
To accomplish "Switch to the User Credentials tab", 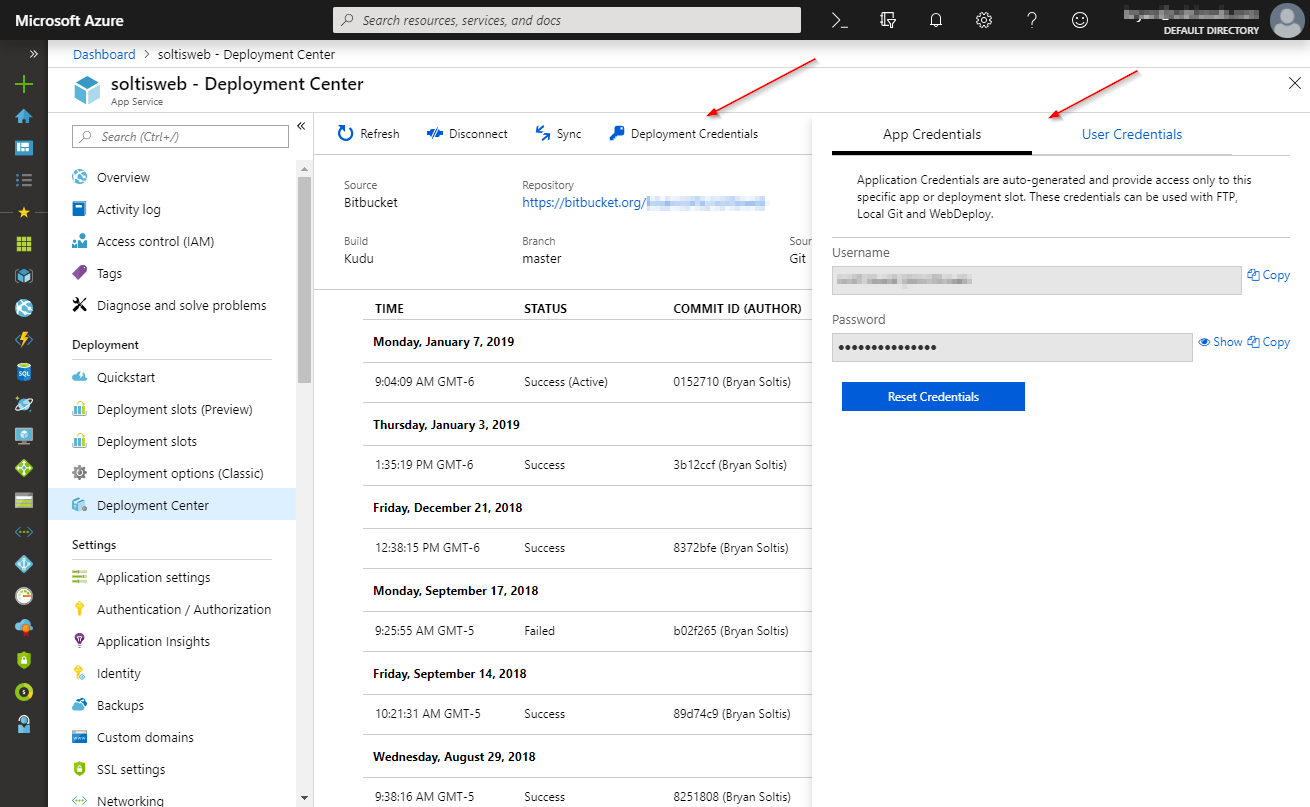I will tap(1131, 135).
